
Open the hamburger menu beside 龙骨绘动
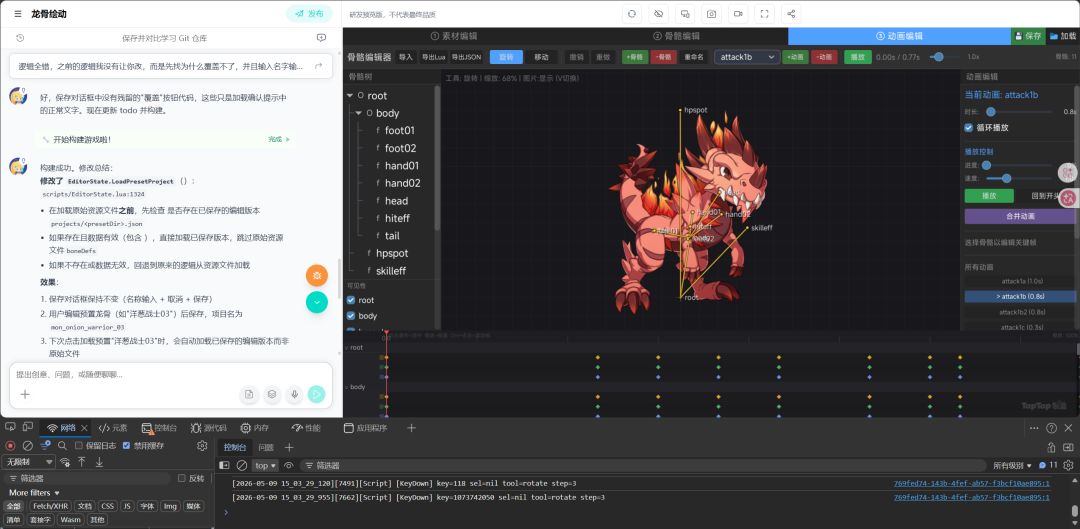(18, 14)
